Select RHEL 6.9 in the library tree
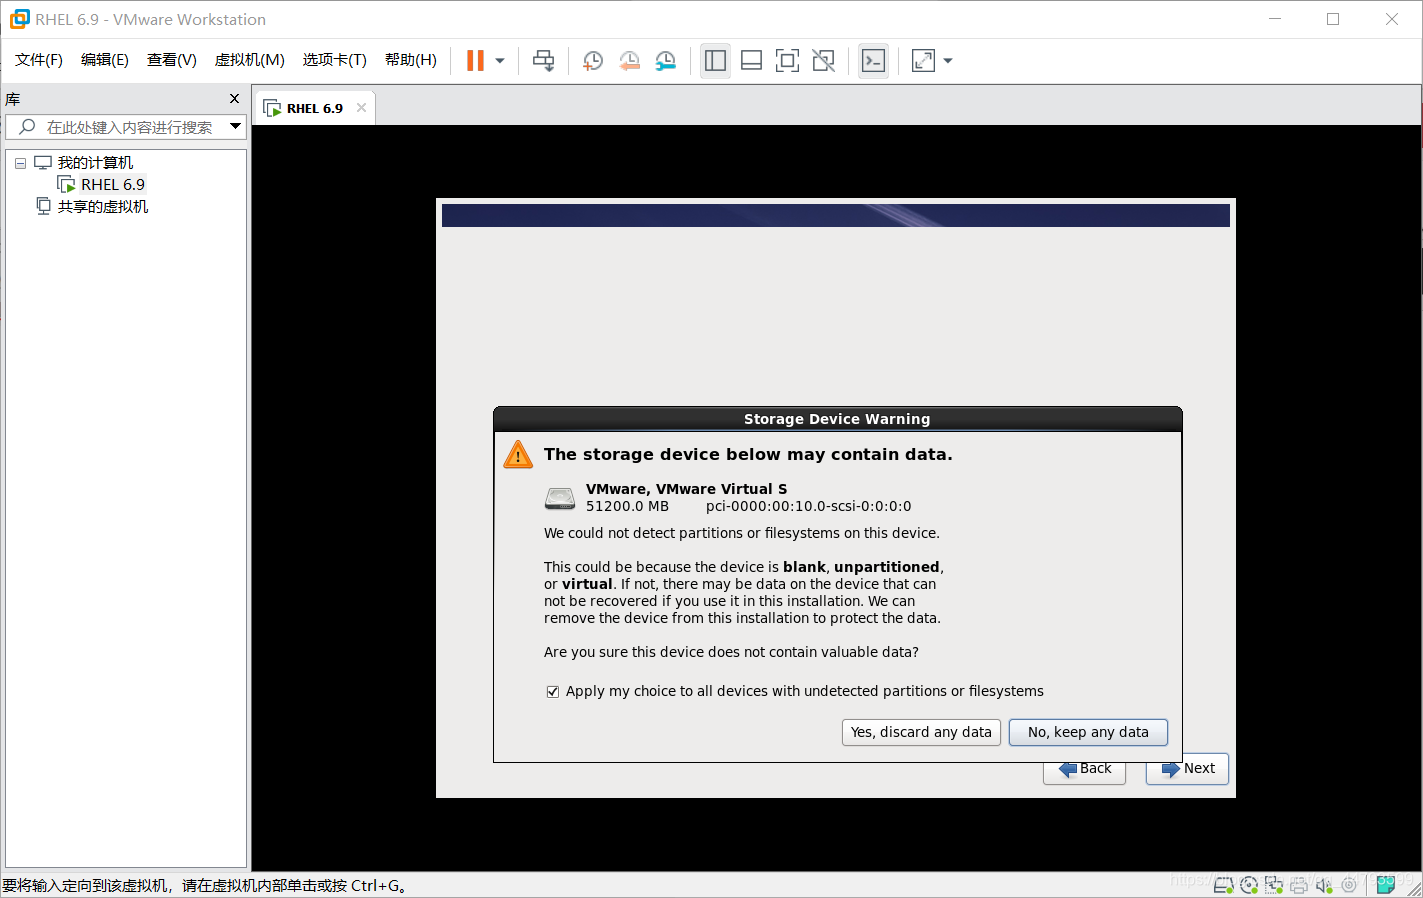The height and width of the screenshot is (898, 1423). click(113, 185)
